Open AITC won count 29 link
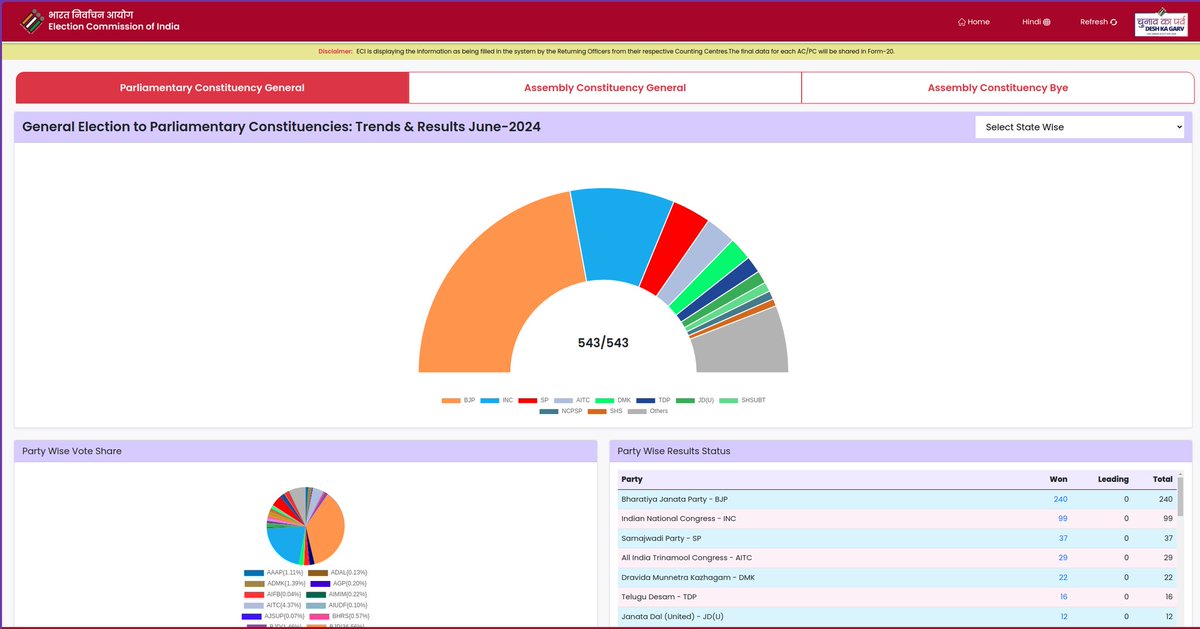The height and width of the screenshot is (629, 1200). tap(1063, 558)
